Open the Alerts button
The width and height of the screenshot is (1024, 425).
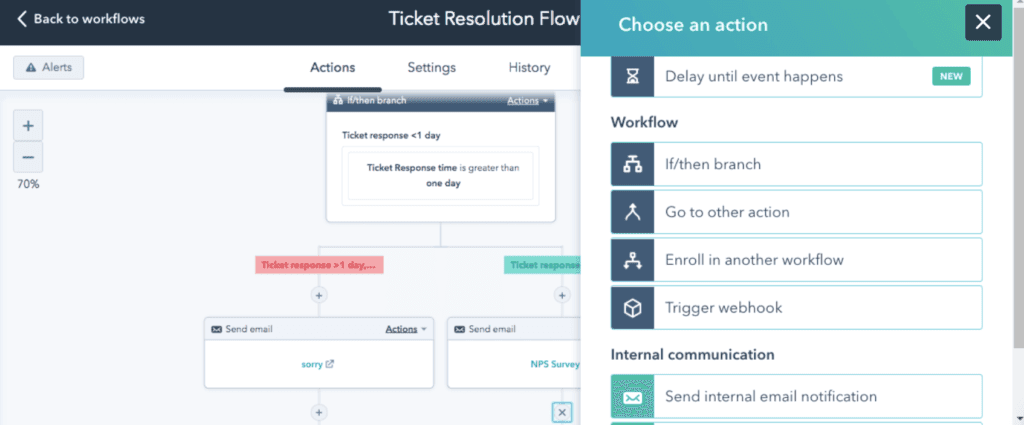(49, 68)
